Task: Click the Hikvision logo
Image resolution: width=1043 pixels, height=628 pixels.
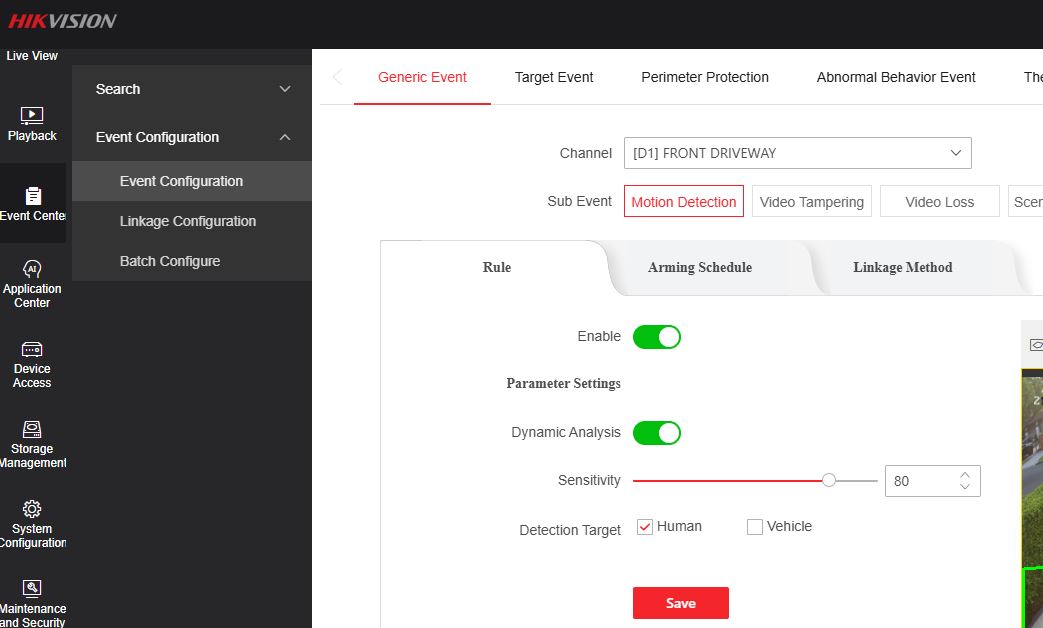Action: coord(63,21)
